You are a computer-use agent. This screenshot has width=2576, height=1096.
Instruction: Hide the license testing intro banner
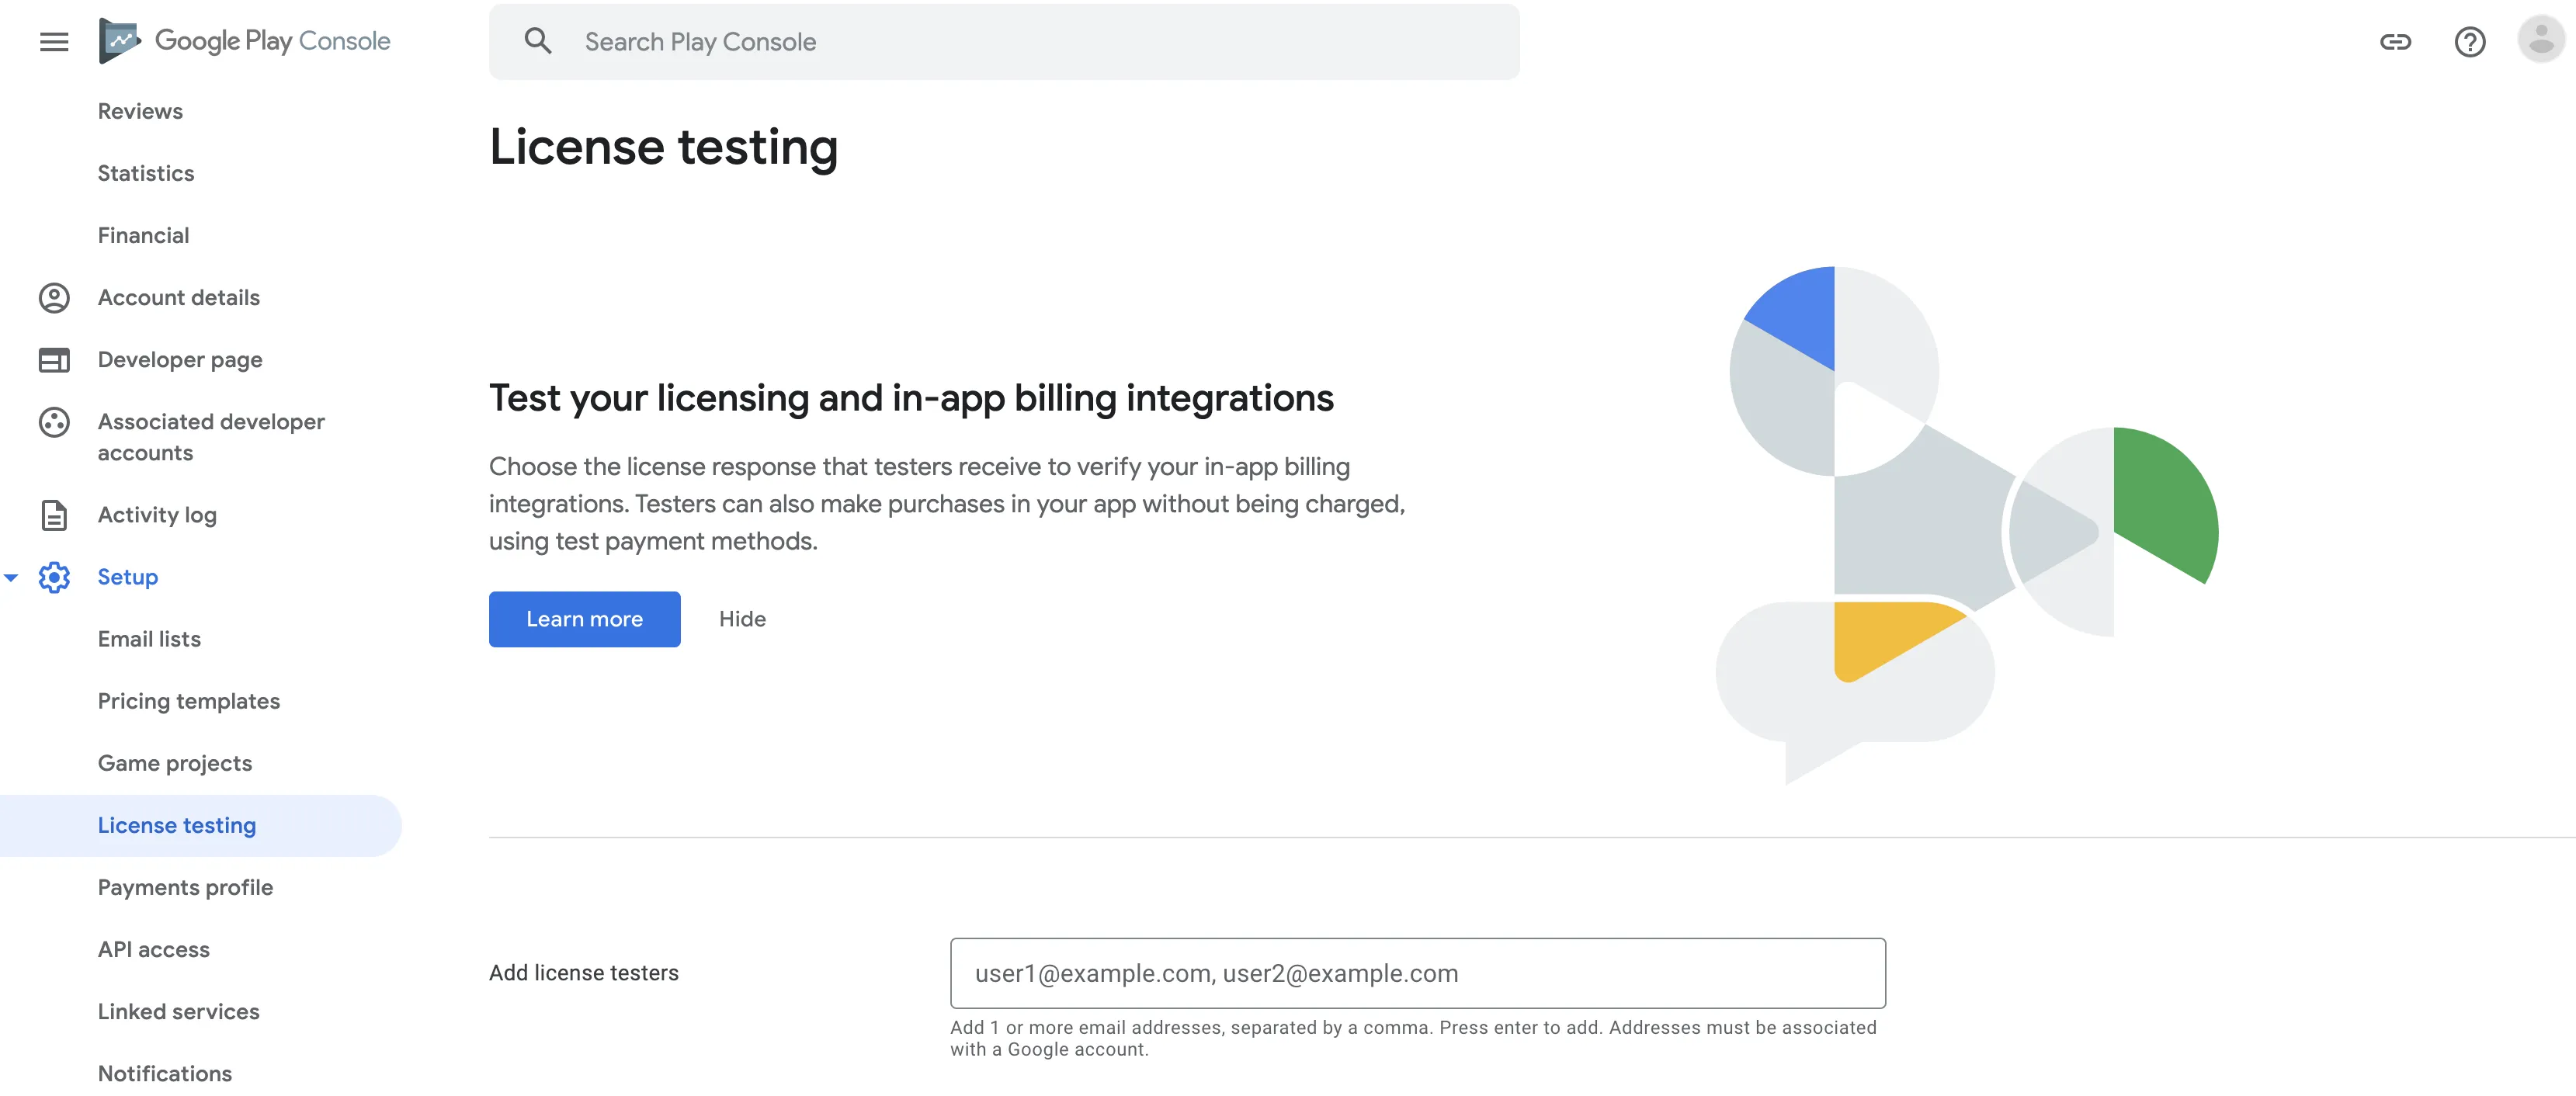coord(742,618)
